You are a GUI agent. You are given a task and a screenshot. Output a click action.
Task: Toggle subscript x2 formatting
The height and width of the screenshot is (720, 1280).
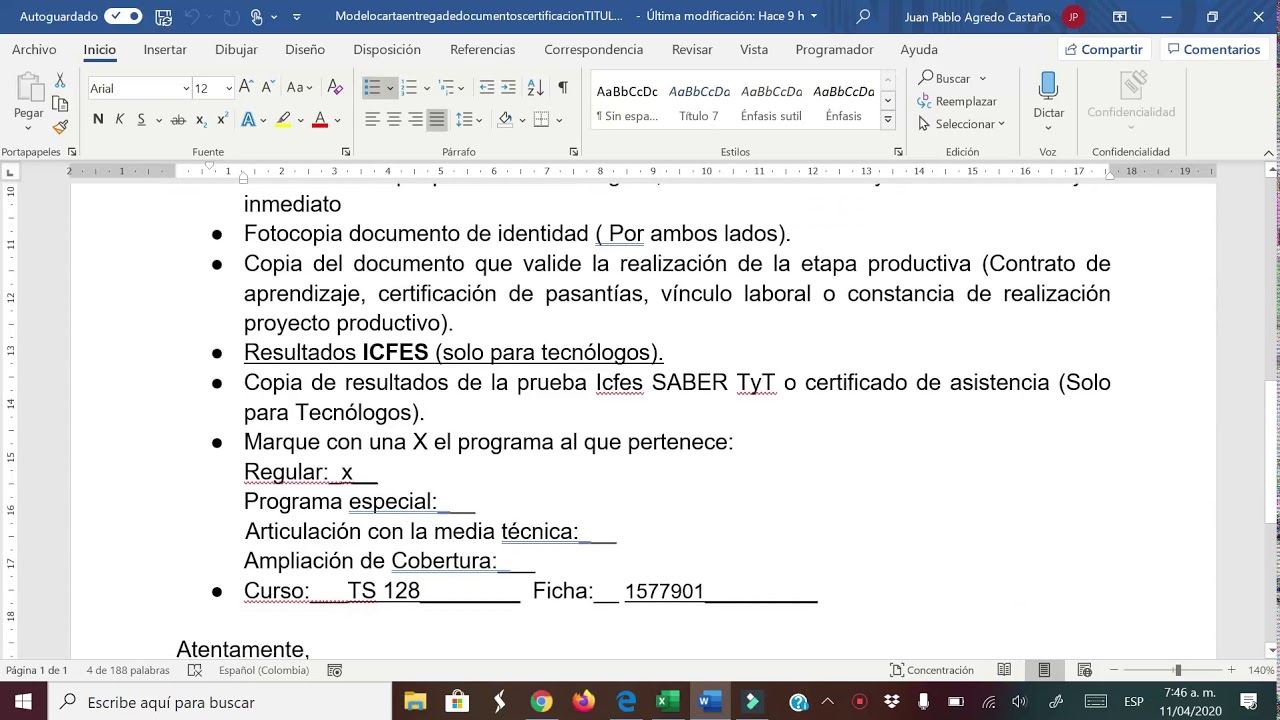[201, 119]
